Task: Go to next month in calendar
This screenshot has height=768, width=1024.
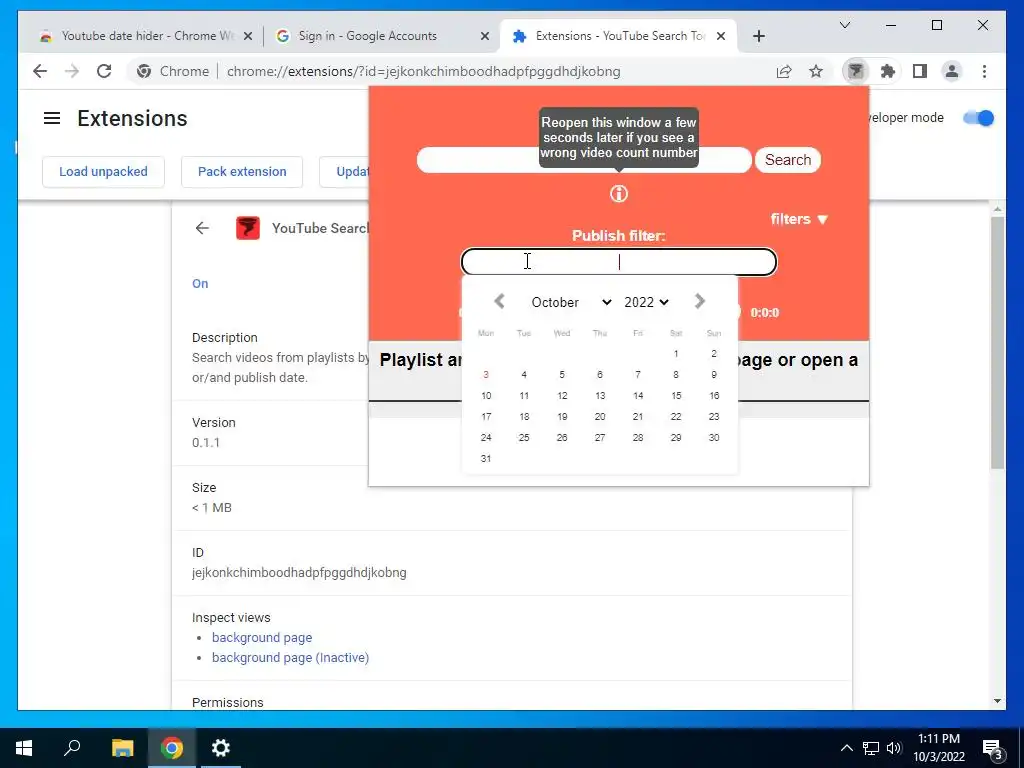Action: [x=699, y=301]
